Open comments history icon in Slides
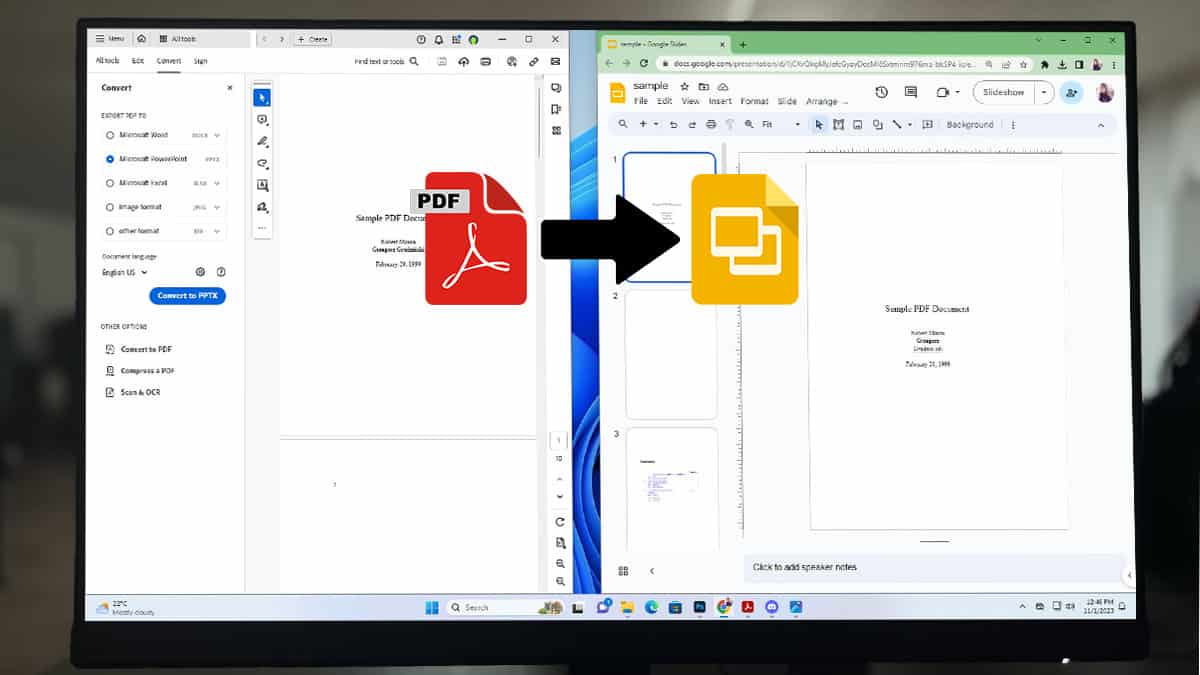Viewport: 1200px width, 675px height. click(x=911, y=92)
